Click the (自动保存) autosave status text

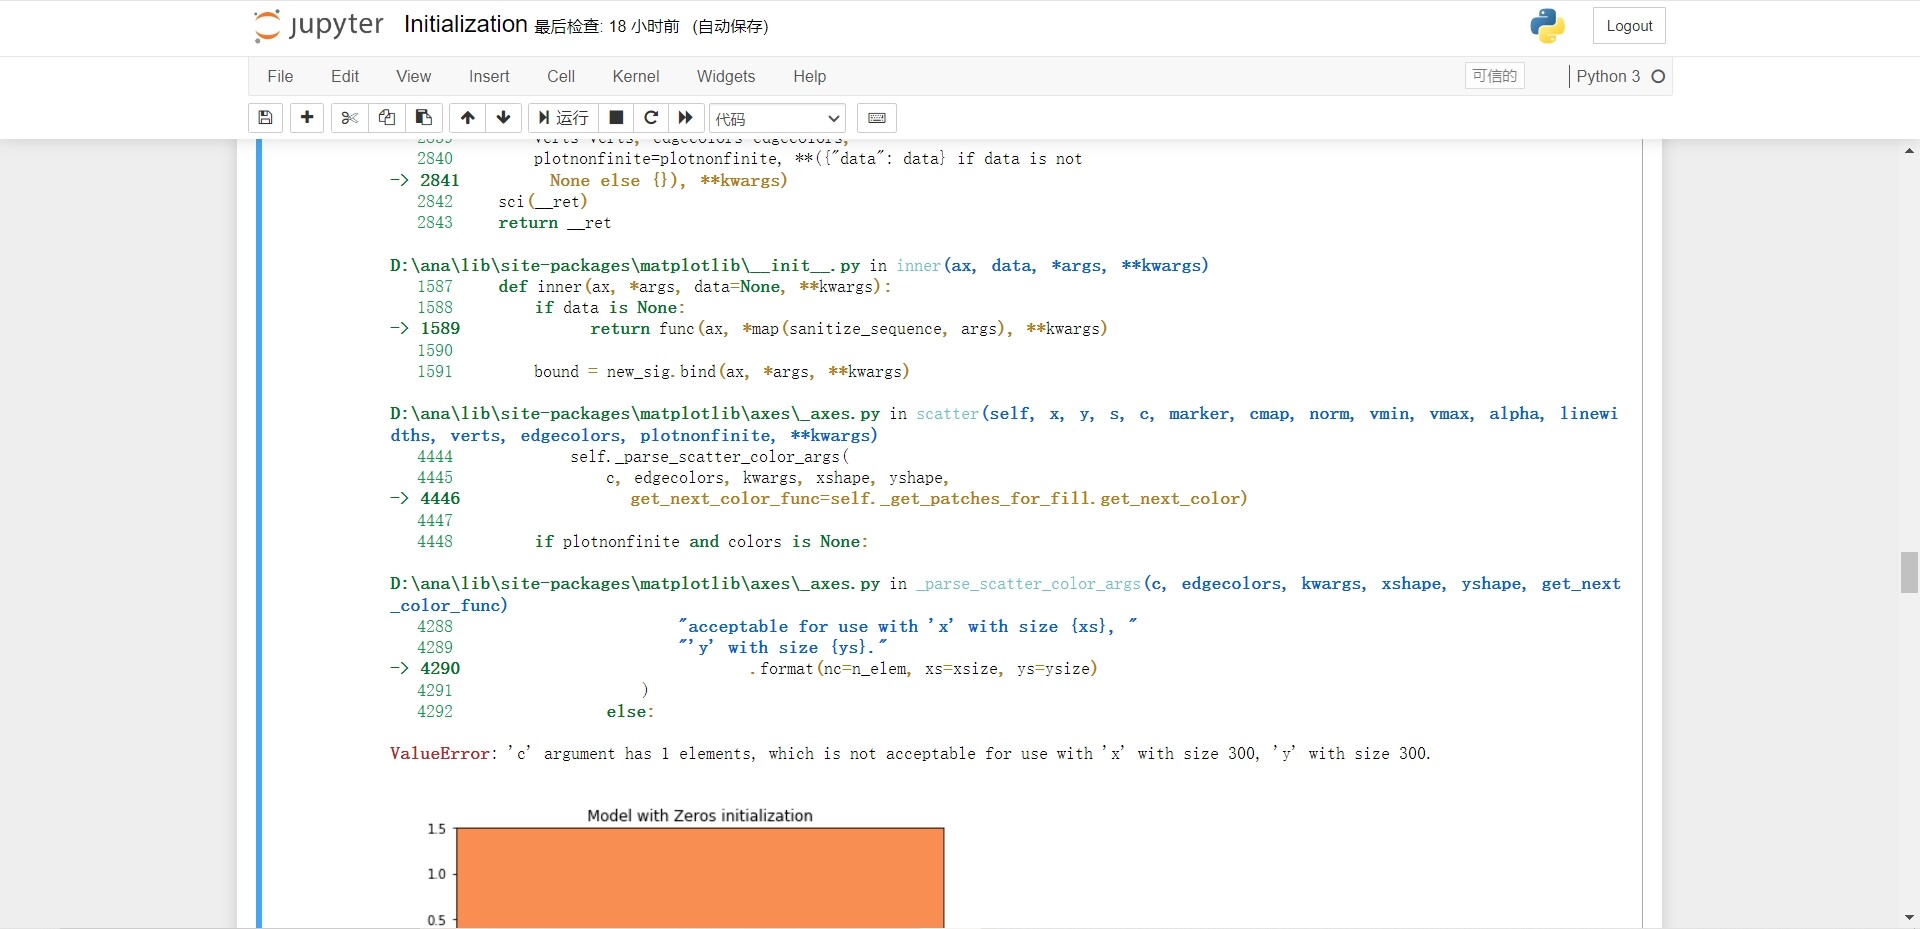pos(730,26)
